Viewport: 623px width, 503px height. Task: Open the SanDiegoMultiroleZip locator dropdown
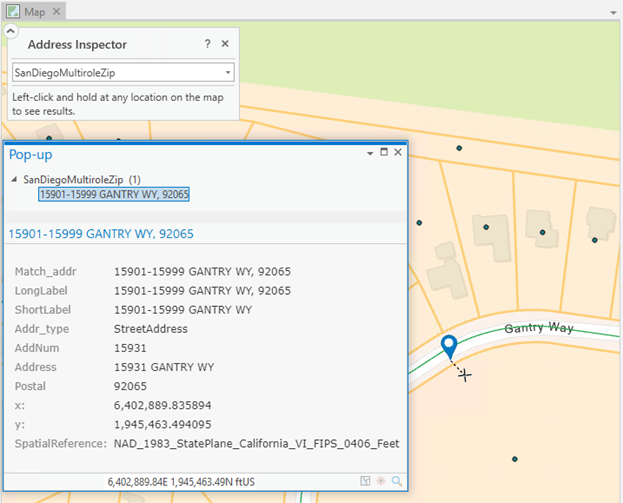228,73
